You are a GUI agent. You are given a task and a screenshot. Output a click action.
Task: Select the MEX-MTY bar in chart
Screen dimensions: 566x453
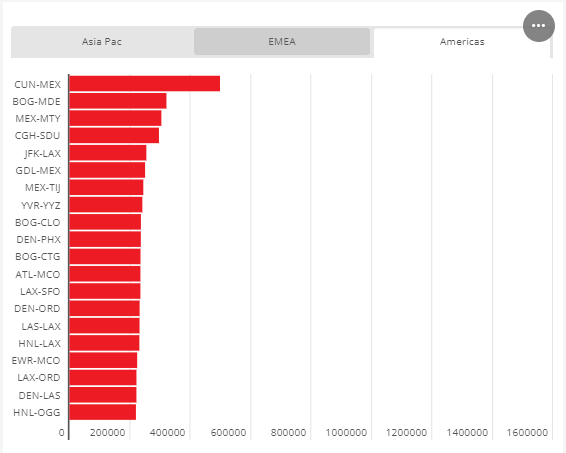(x=116, y=118)
